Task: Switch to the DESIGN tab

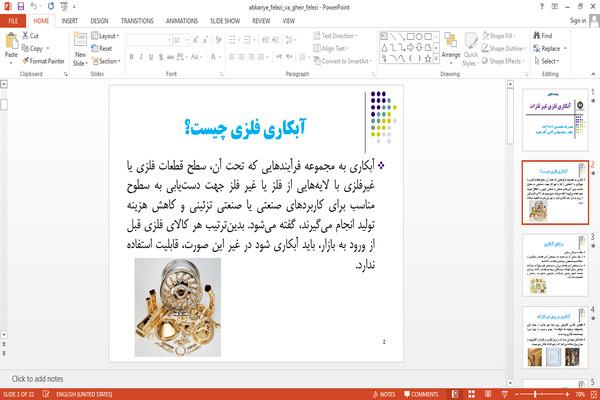Action: coord(99,21)
